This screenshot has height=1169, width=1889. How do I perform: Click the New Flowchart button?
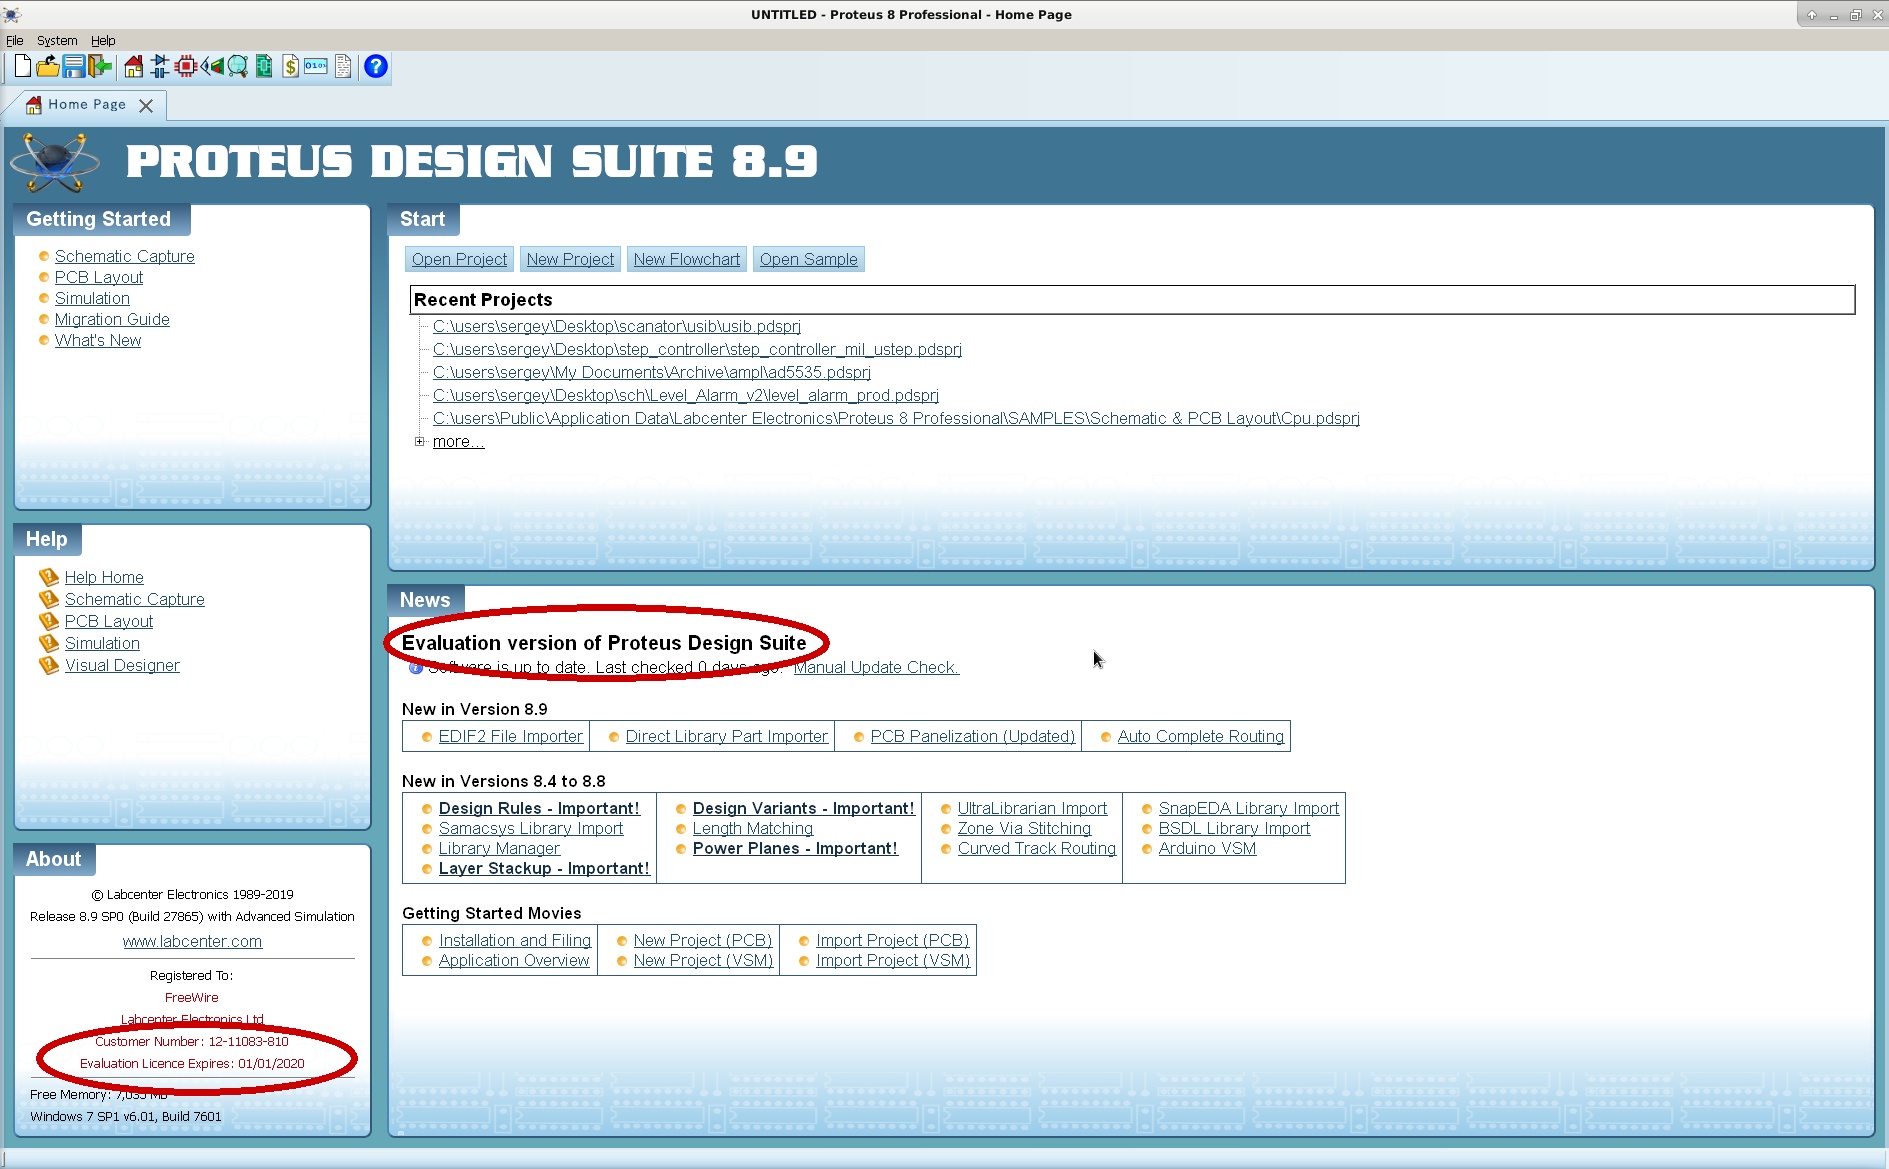(x=687, y=259)
